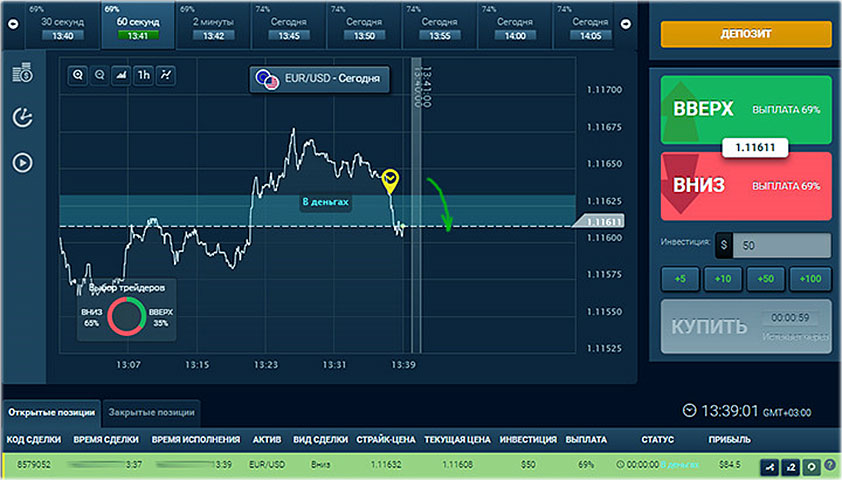Click the investment amount input field
Screen dimensions: 842x480
pyautogui.click(x=780, y=245)
